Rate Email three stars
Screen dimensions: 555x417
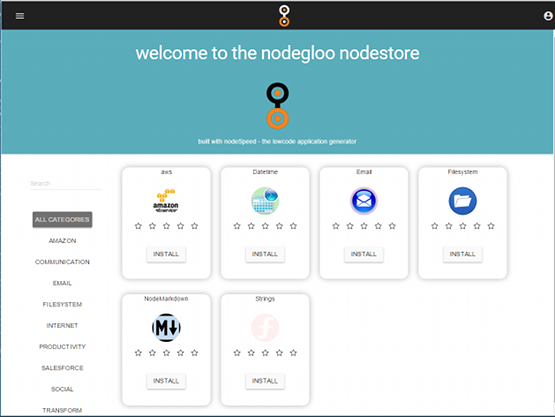pyautogui.click(x=364, y=226)
